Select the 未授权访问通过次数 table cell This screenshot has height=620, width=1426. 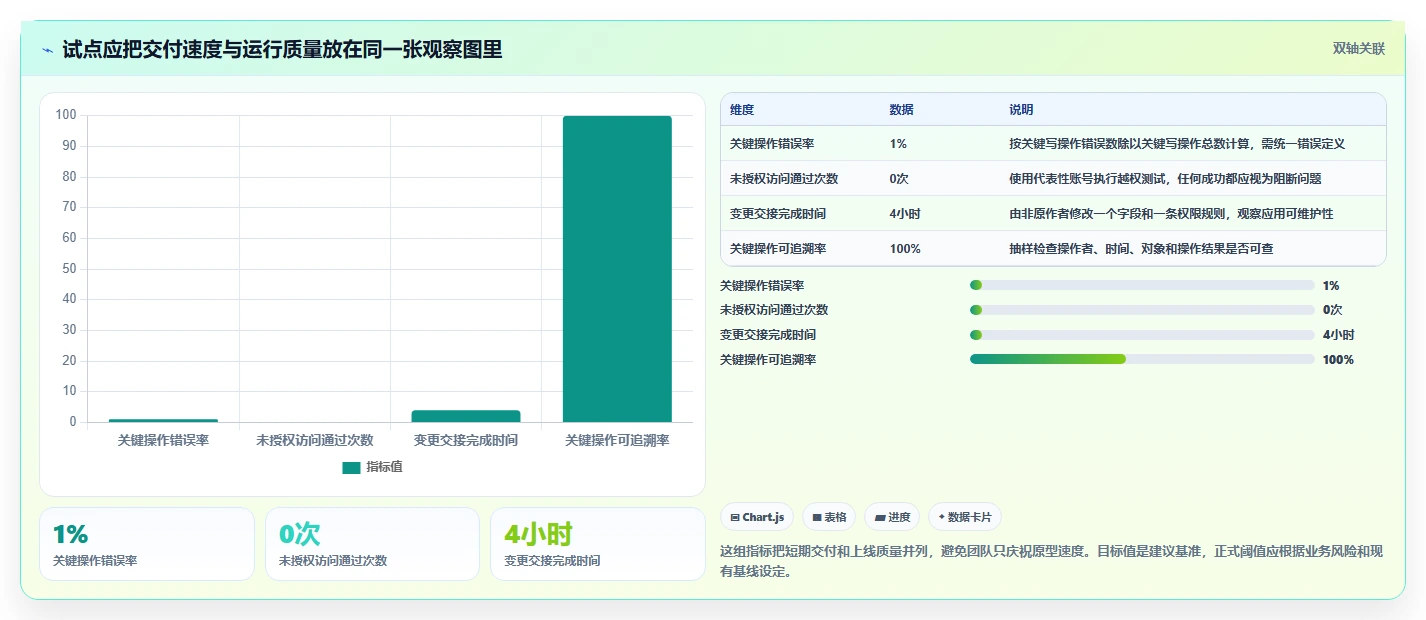784,179
